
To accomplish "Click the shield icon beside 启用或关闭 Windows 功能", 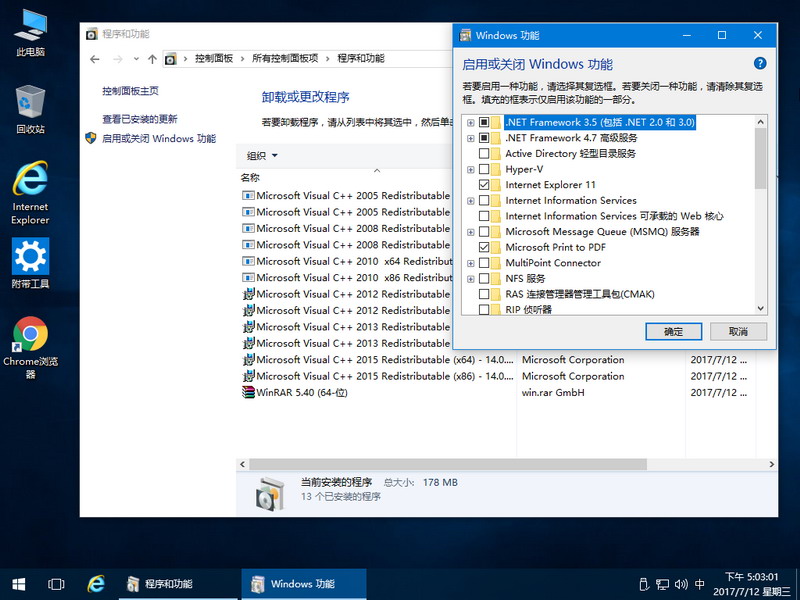I will [91, 138].
